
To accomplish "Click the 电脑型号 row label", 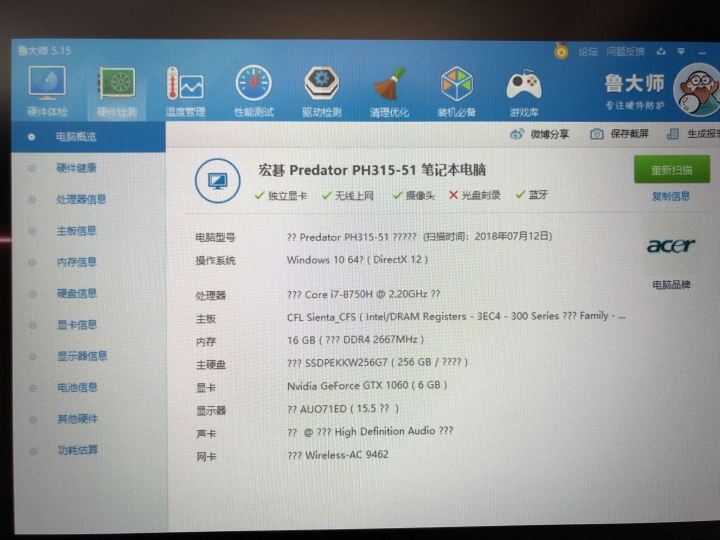I will (215, 237).
